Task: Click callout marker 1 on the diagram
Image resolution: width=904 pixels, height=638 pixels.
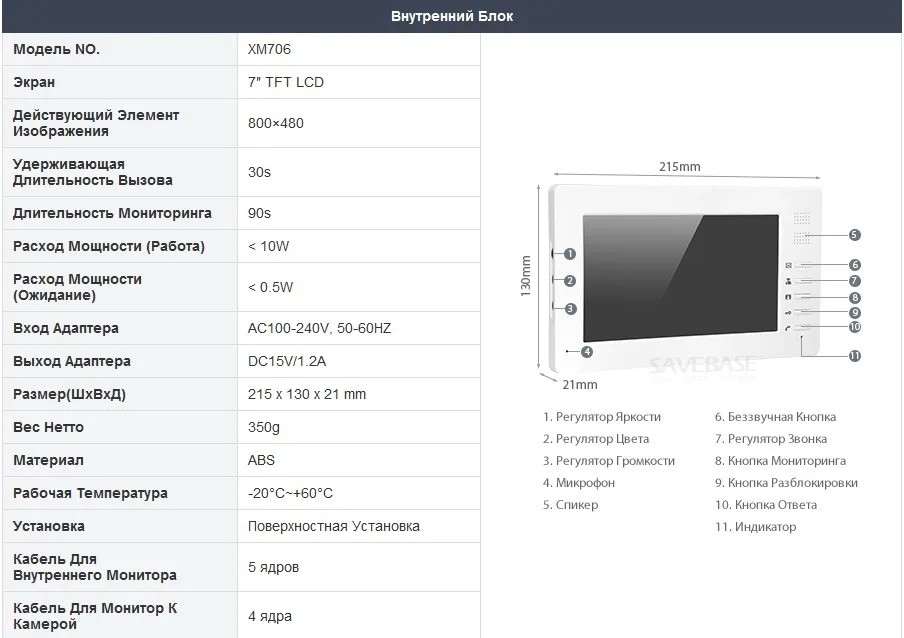Action: pyautogui.click(x=570, y=254)
